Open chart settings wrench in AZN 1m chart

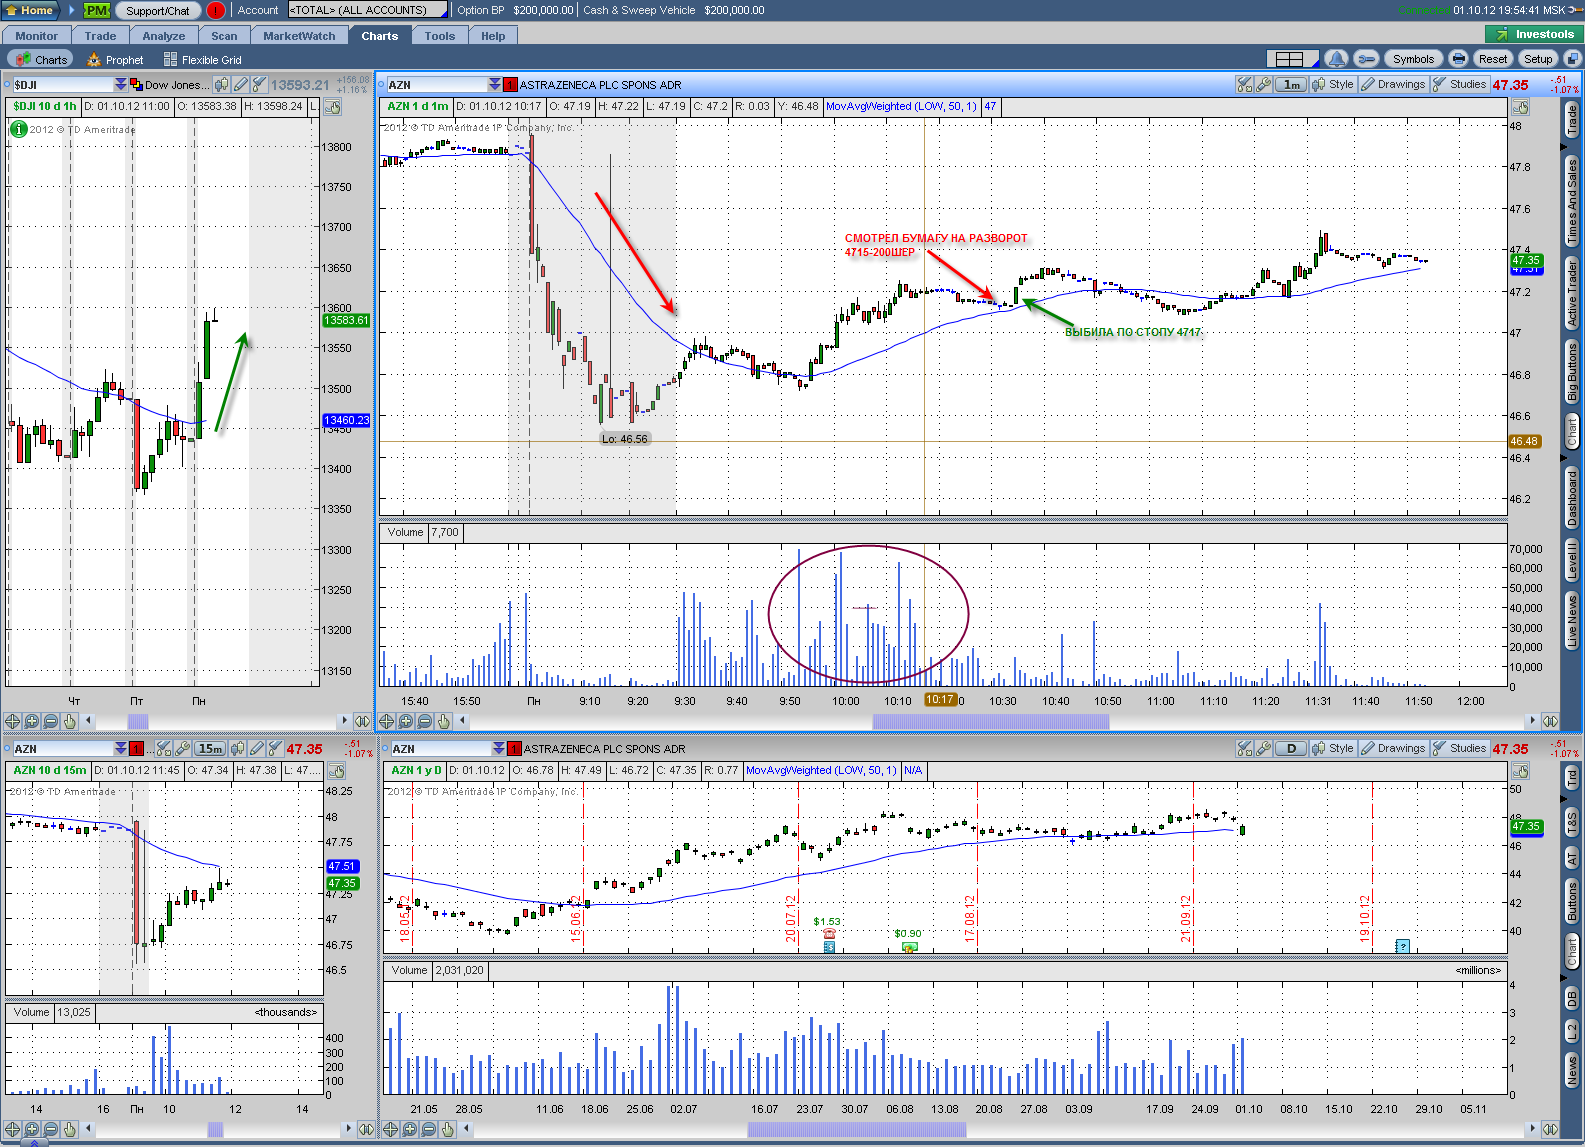1264,85
